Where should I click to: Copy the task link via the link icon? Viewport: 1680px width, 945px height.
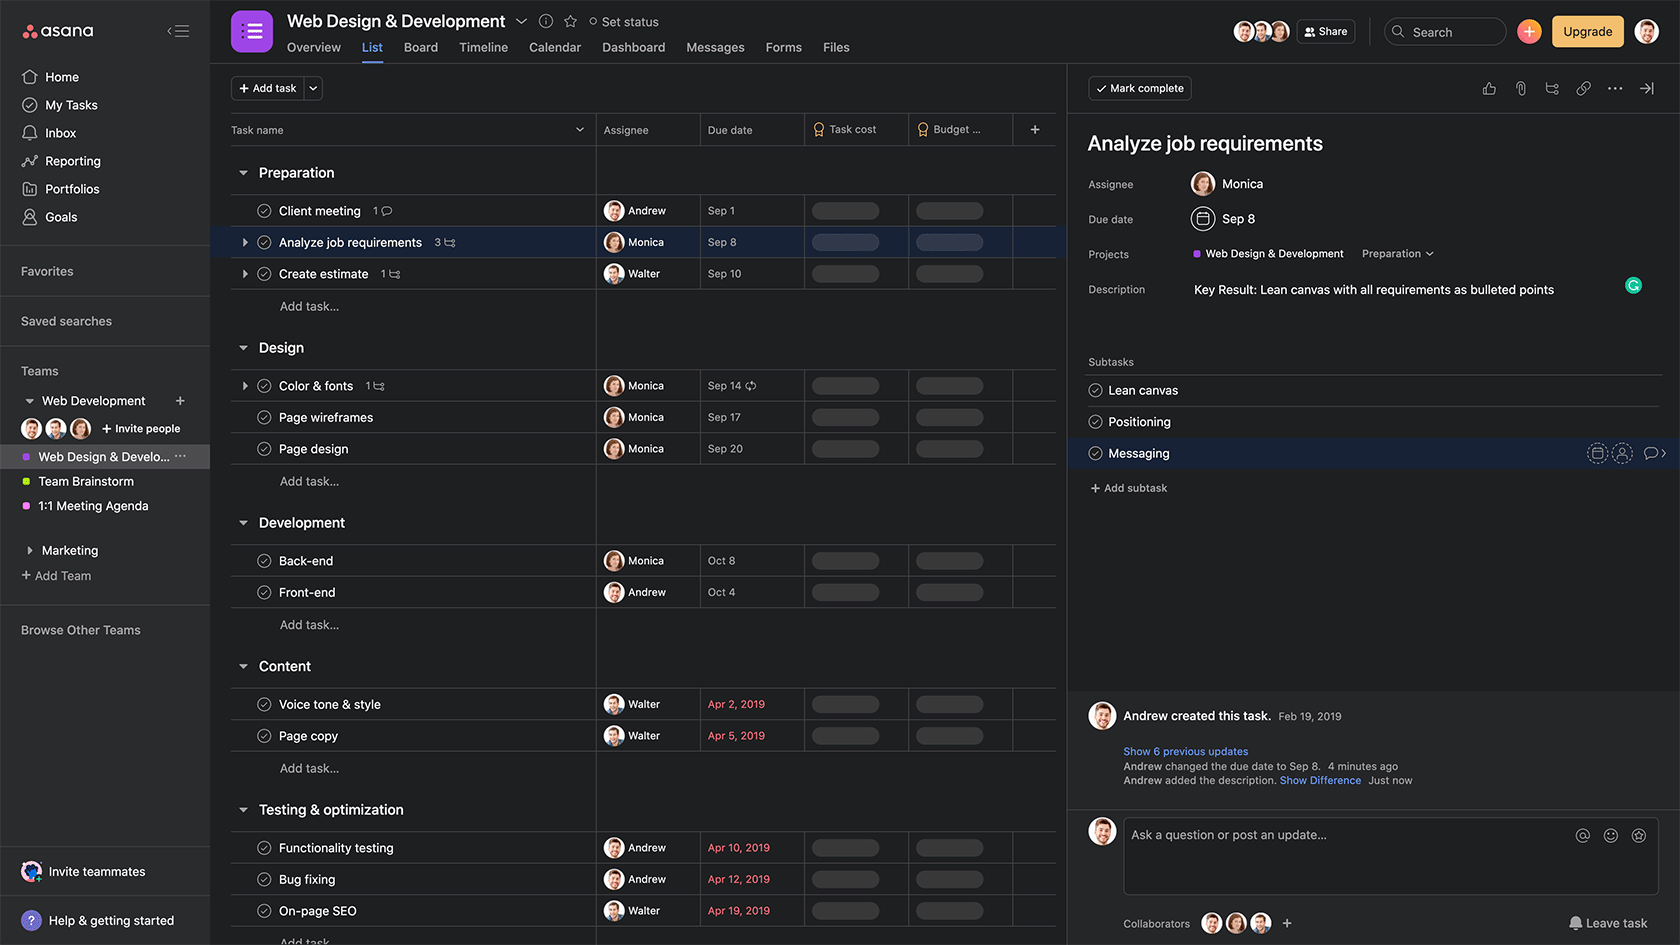point(1583,88)
